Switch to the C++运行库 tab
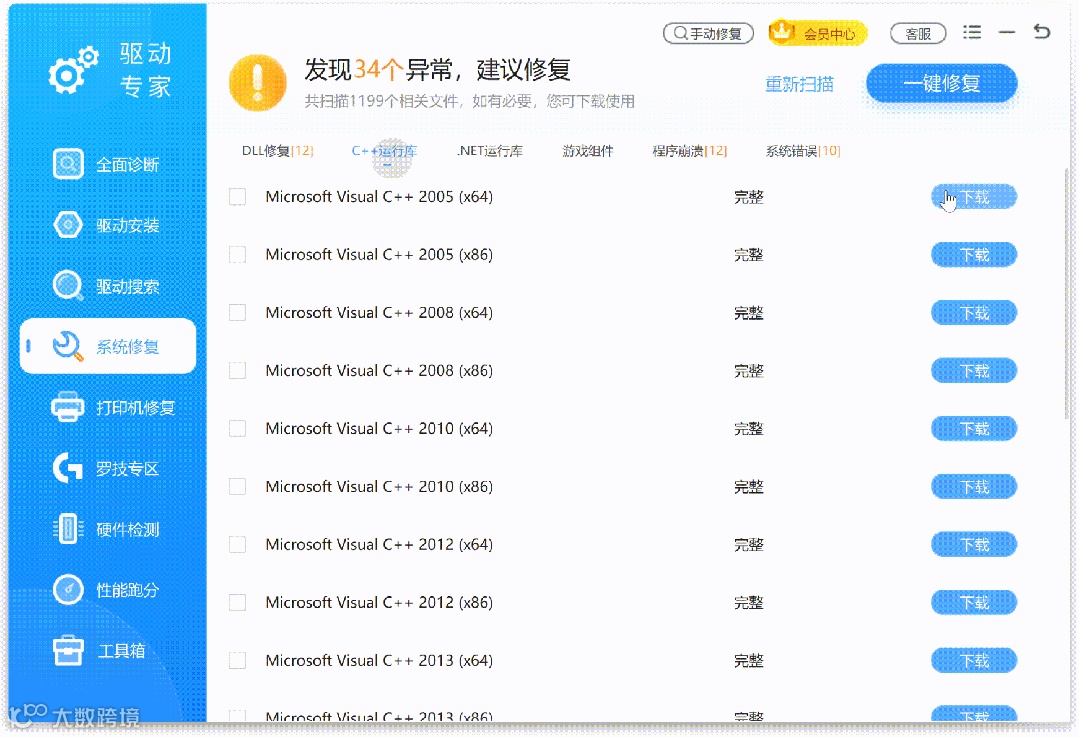Viewport: 1079px width, 737px height. coord(384,151)
